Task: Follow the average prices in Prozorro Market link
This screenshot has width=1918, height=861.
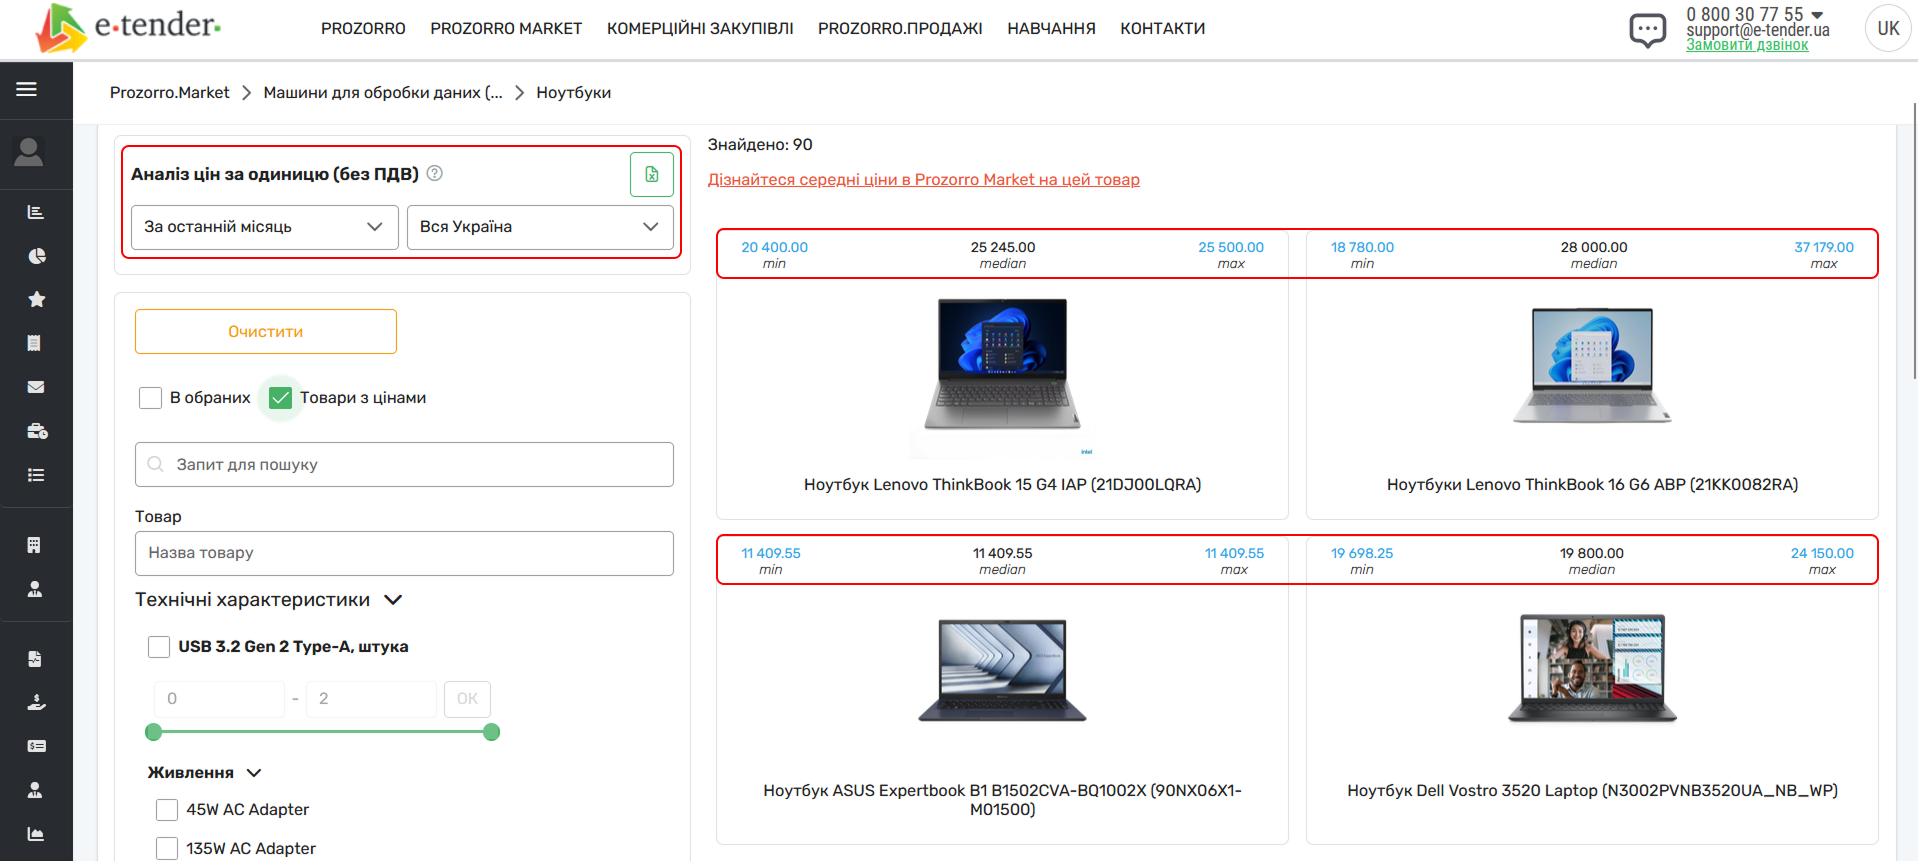Action: [923, 180]
